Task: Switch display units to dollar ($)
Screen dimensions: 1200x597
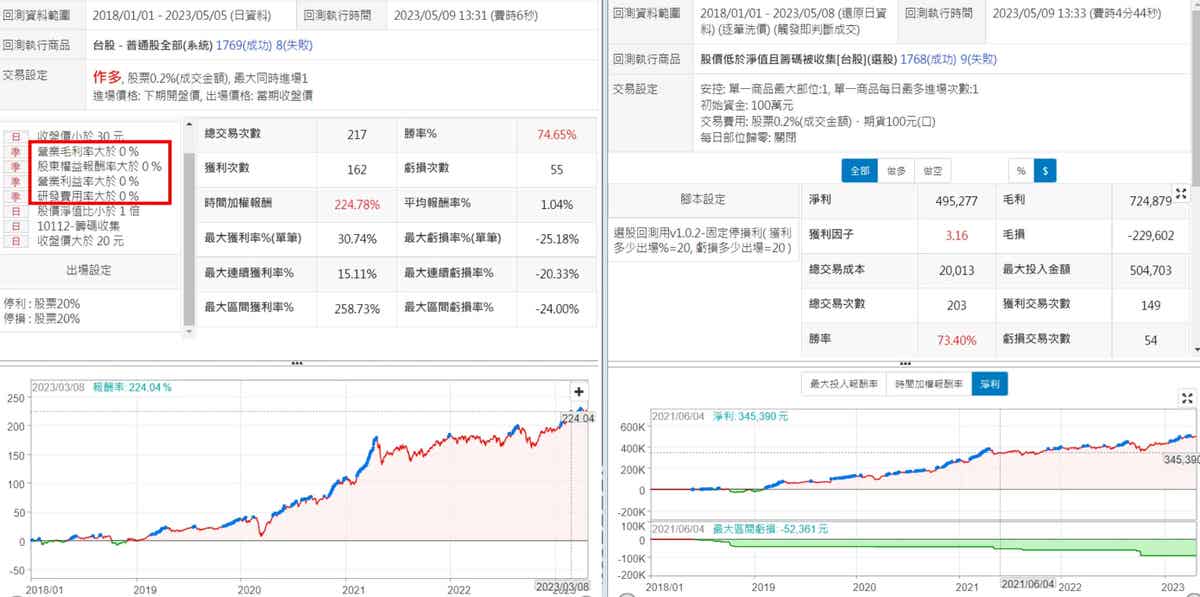Action: click(1045, 170)
